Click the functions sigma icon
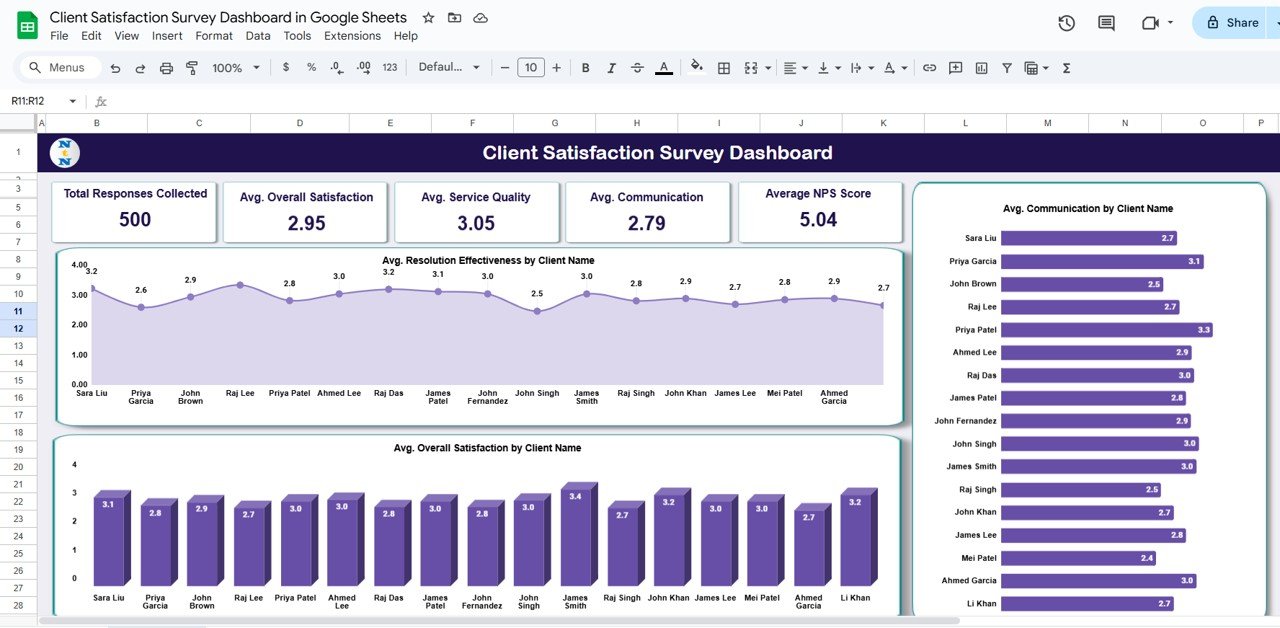This screenshot has height=628, width=1280. [1066, 68]
